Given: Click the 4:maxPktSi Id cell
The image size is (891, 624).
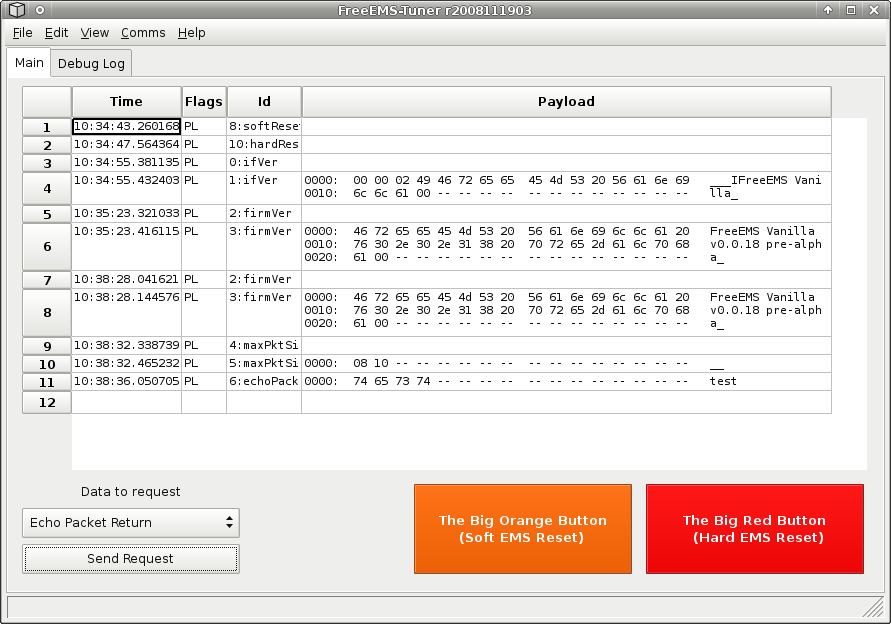Looking at the screenshot, I should pos(264,346).
